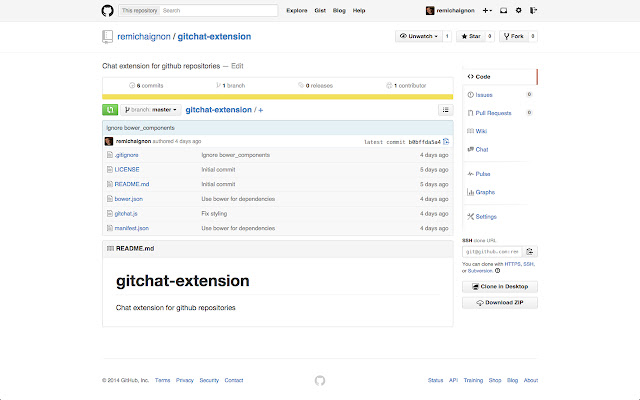Click the 6 commits link
This screenshot has height=400, width=640.
tap(146, 86)
